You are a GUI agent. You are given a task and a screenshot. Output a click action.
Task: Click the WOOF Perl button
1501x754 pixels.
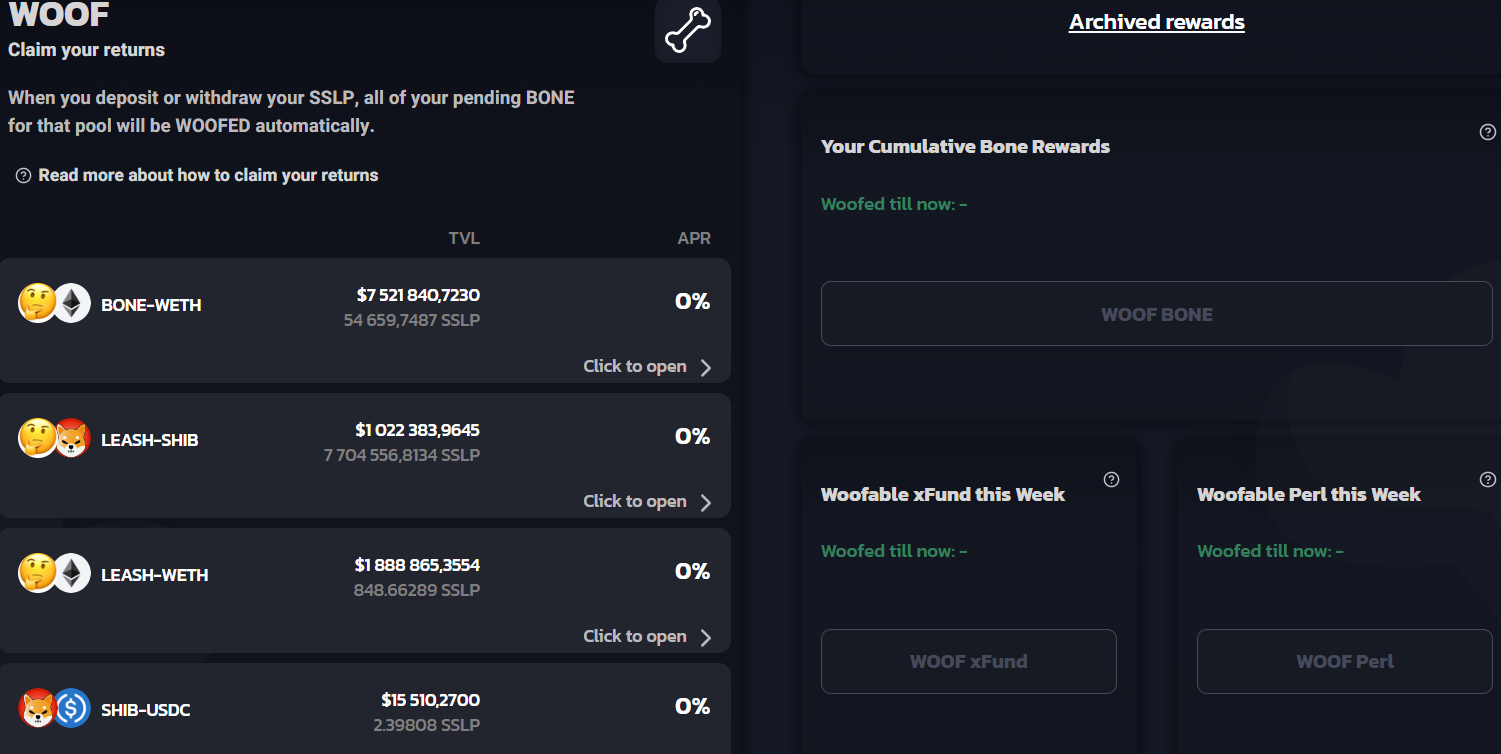1345,661
